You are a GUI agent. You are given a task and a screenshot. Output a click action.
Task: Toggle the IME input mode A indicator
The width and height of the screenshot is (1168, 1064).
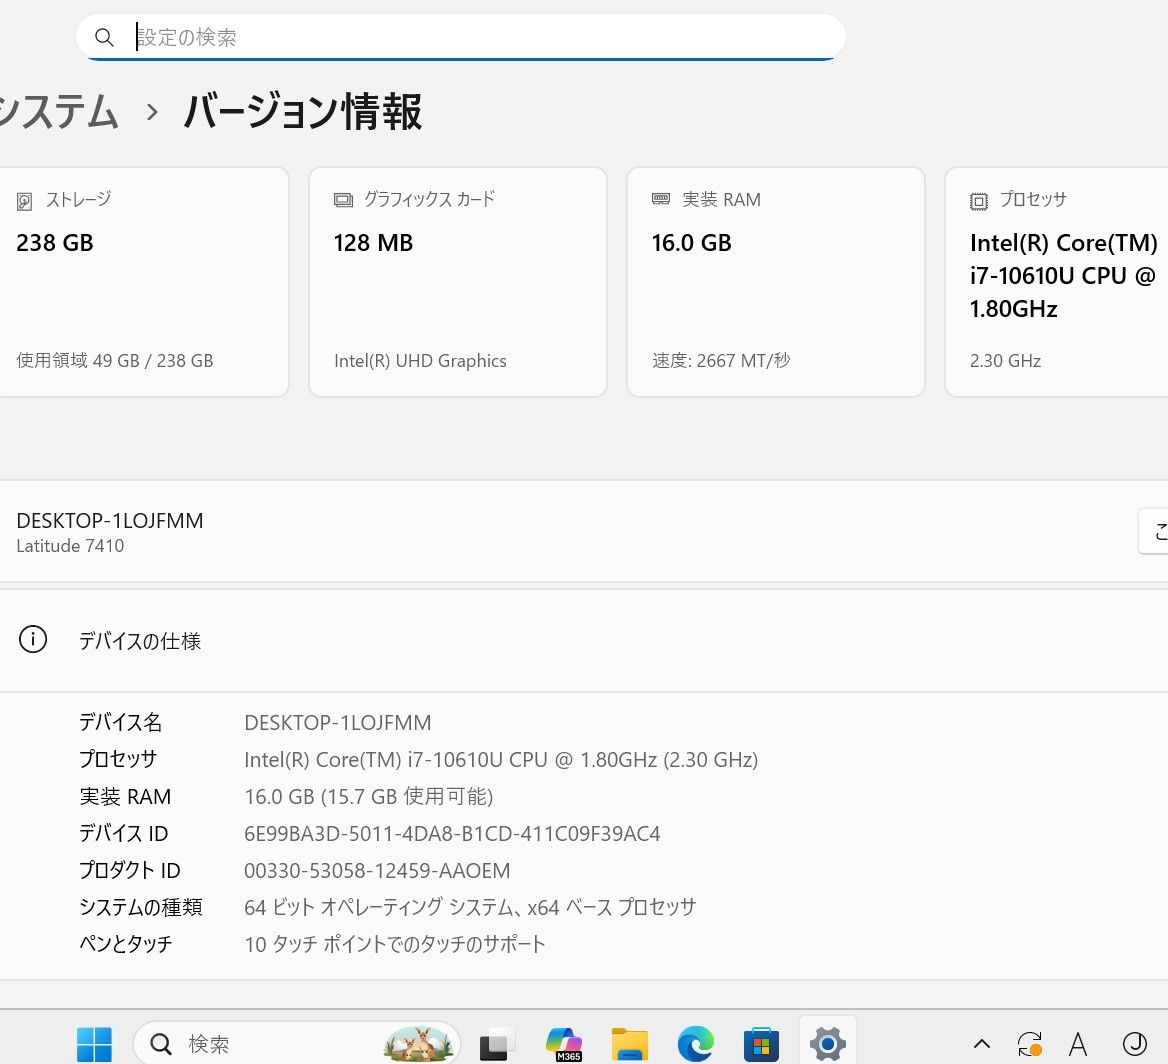[x=1078, y=1045]
